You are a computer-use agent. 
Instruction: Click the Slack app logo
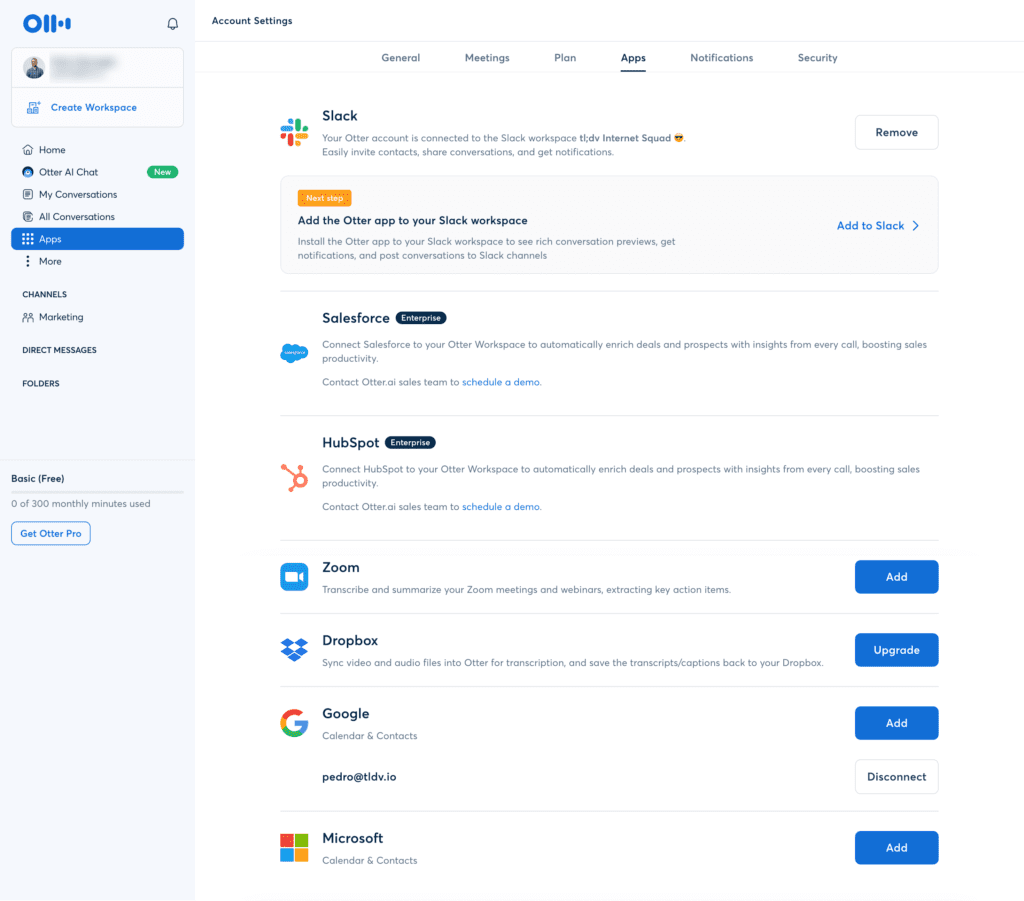pyautogui.click(x=294, y=132)
